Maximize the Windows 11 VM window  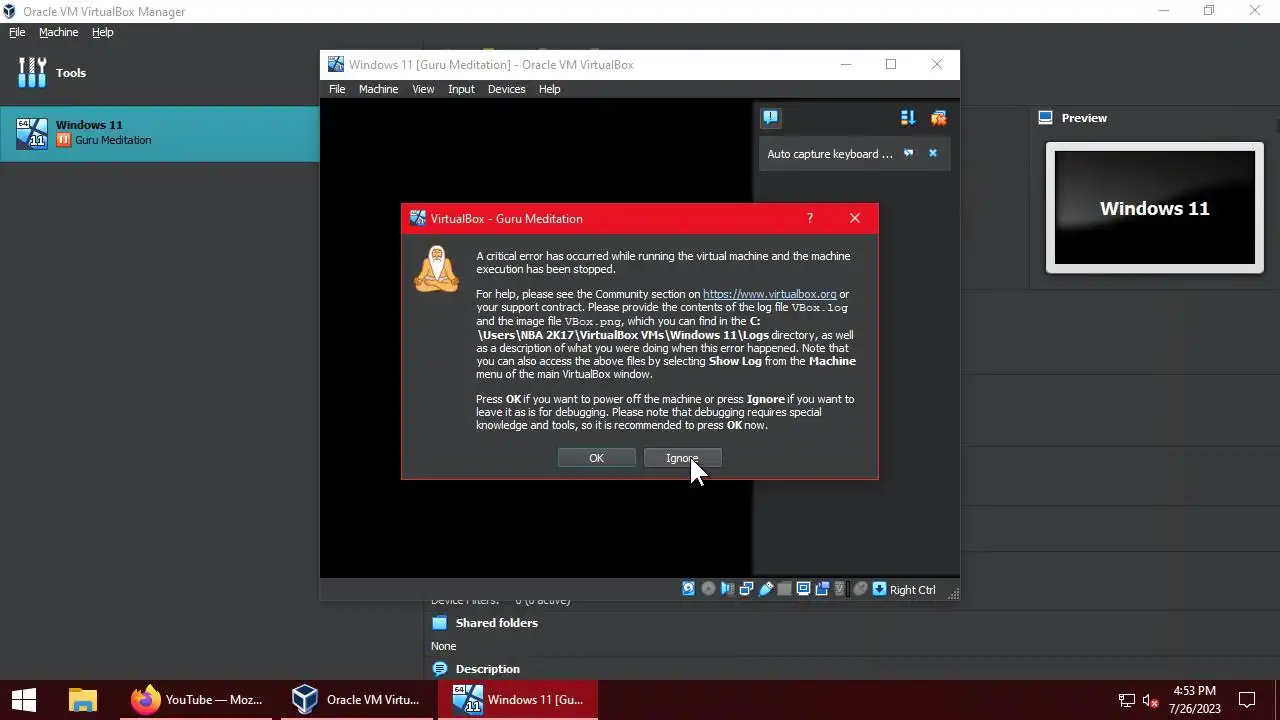891,64
